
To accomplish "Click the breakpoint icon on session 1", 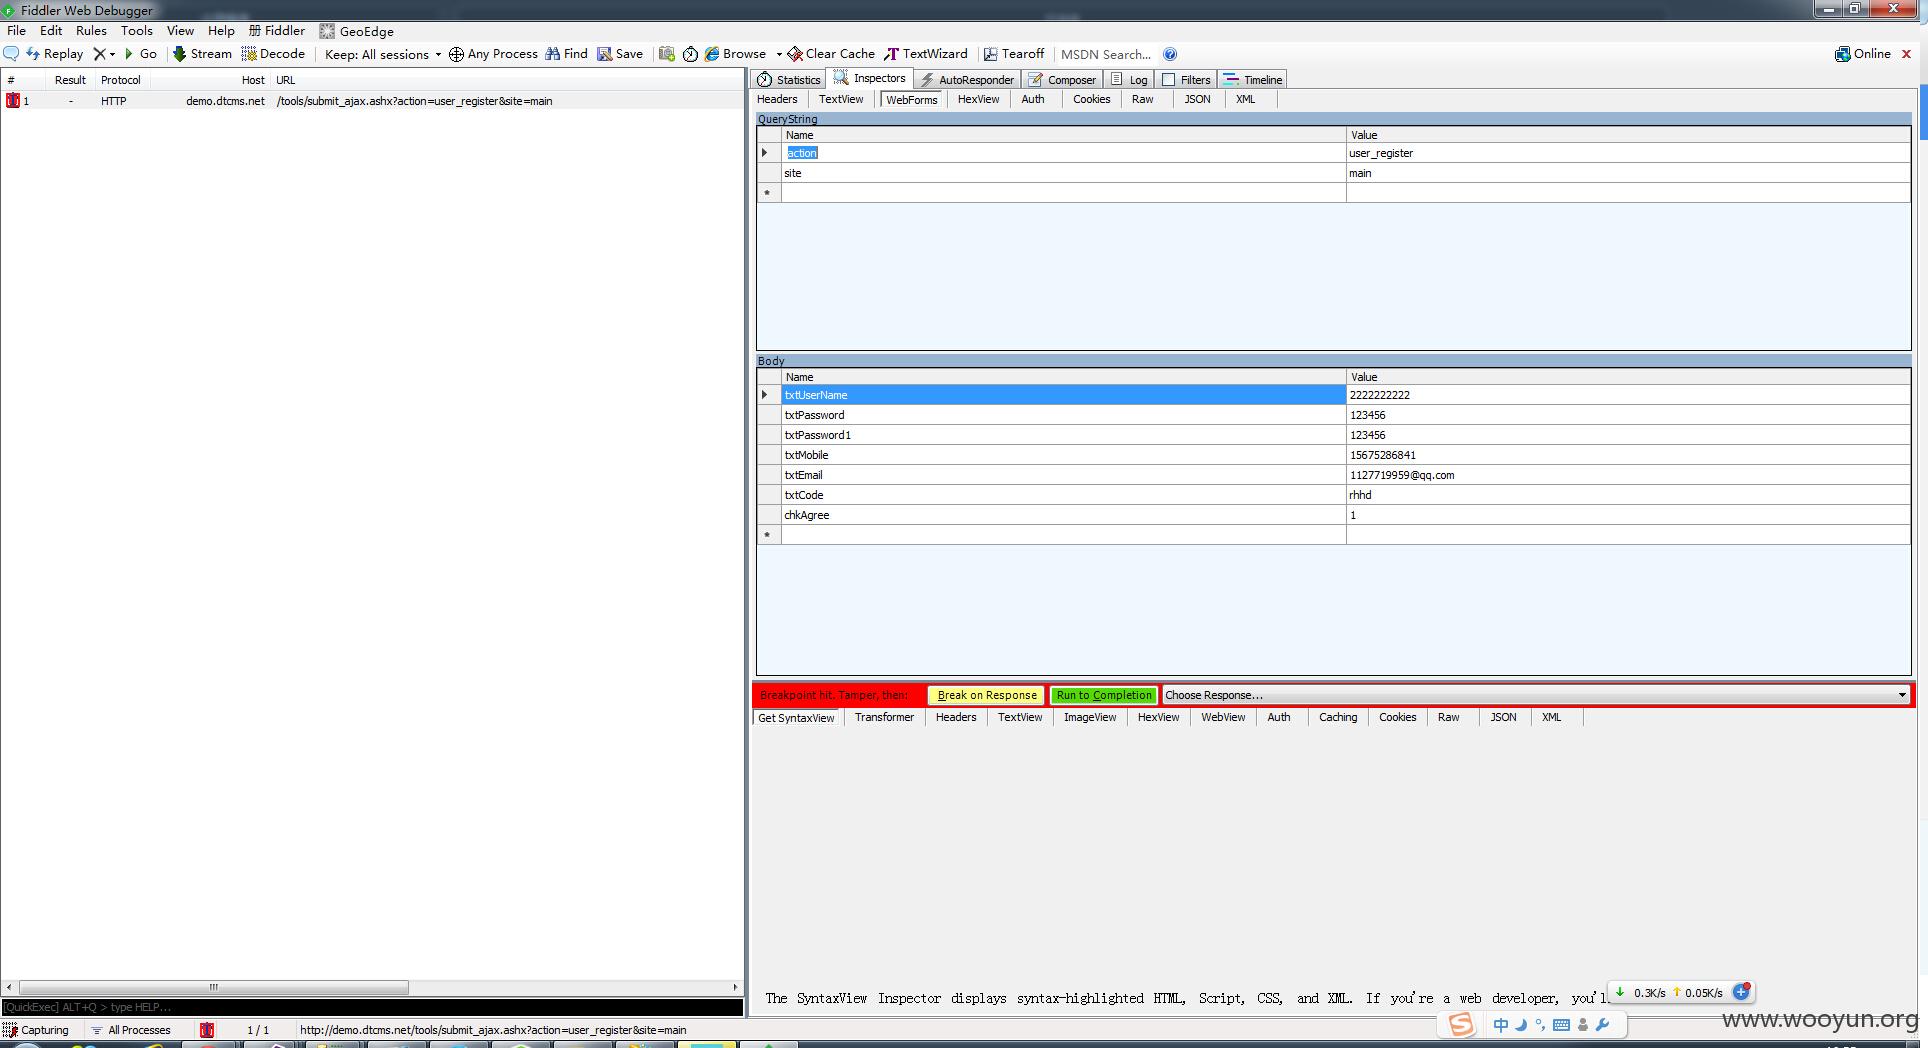I will 13,101.
